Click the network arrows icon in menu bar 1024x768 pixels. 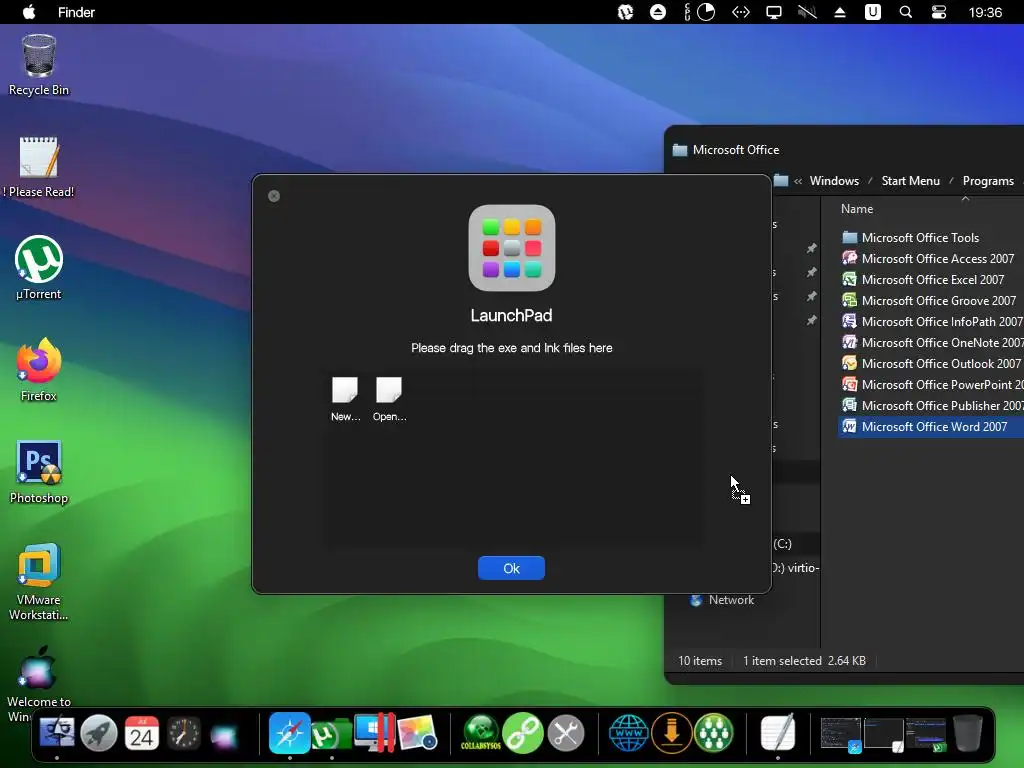click(x=741, y=12)
